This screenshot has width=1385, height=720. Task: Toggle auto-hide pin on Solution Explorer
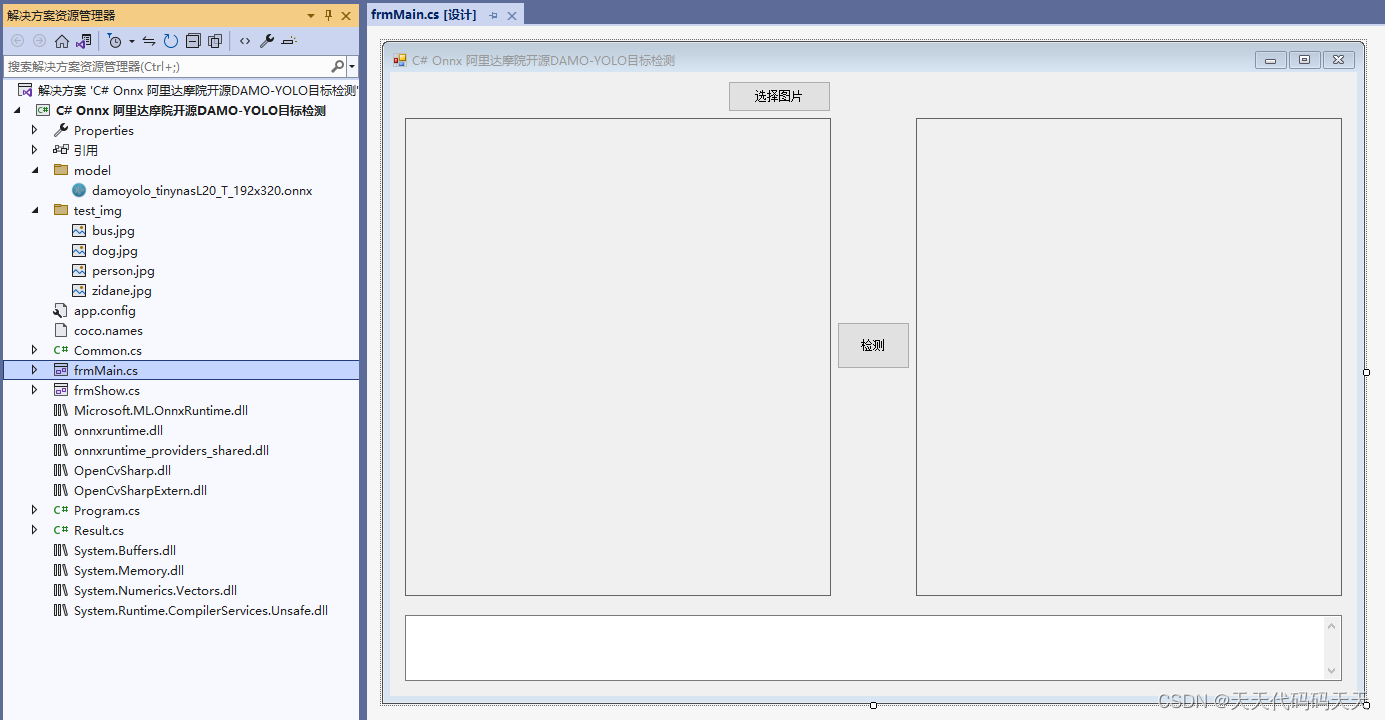click(328, 16)
